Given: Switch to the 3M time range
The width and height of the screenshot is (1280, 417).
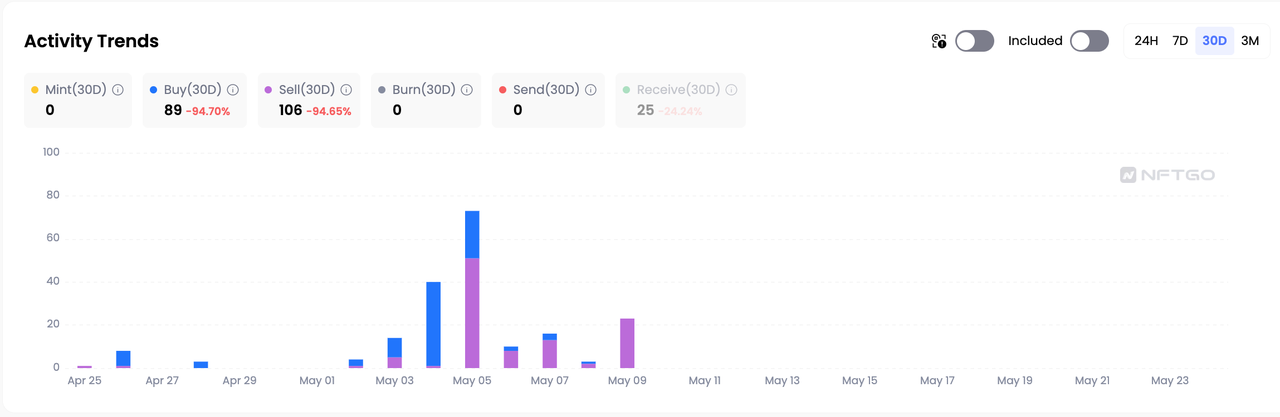Looking at the screenshot, I should [1250, 41].
